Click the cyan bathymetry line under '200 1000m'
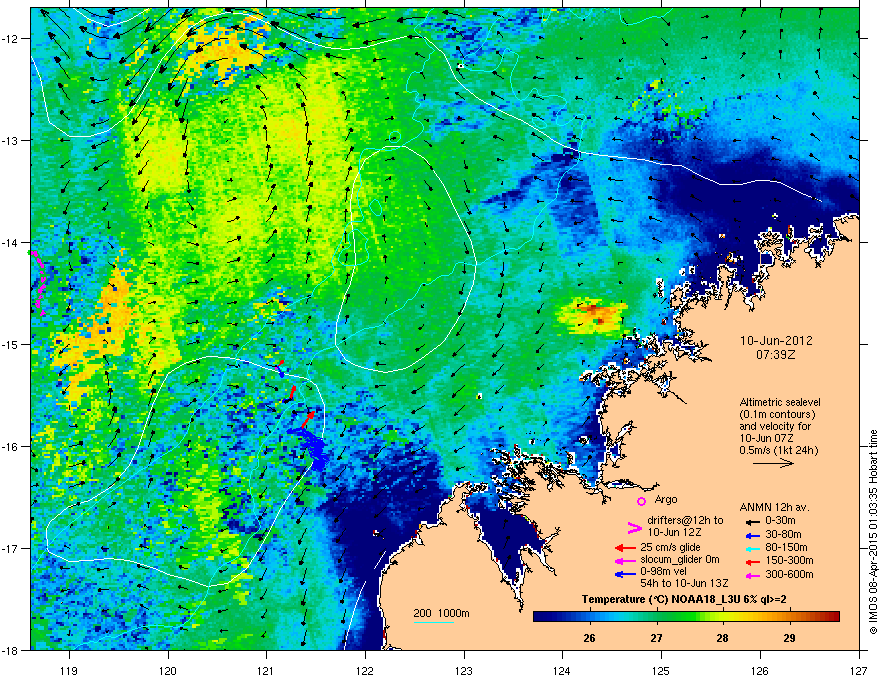Image resolution: width=880 pixels, height=680 pixels. 433,622
